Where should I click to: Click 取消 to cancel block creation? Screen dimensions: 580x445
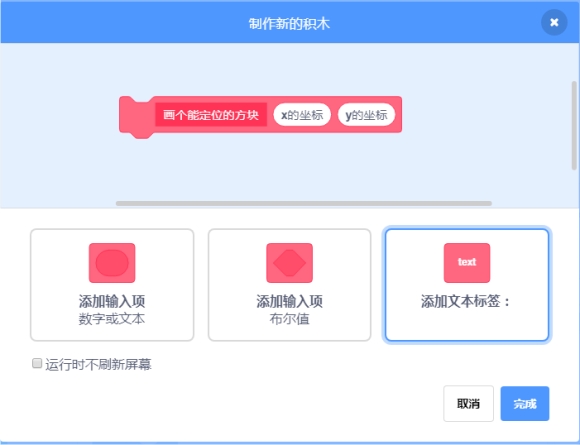pyautogui.click(x=468, y=404)
